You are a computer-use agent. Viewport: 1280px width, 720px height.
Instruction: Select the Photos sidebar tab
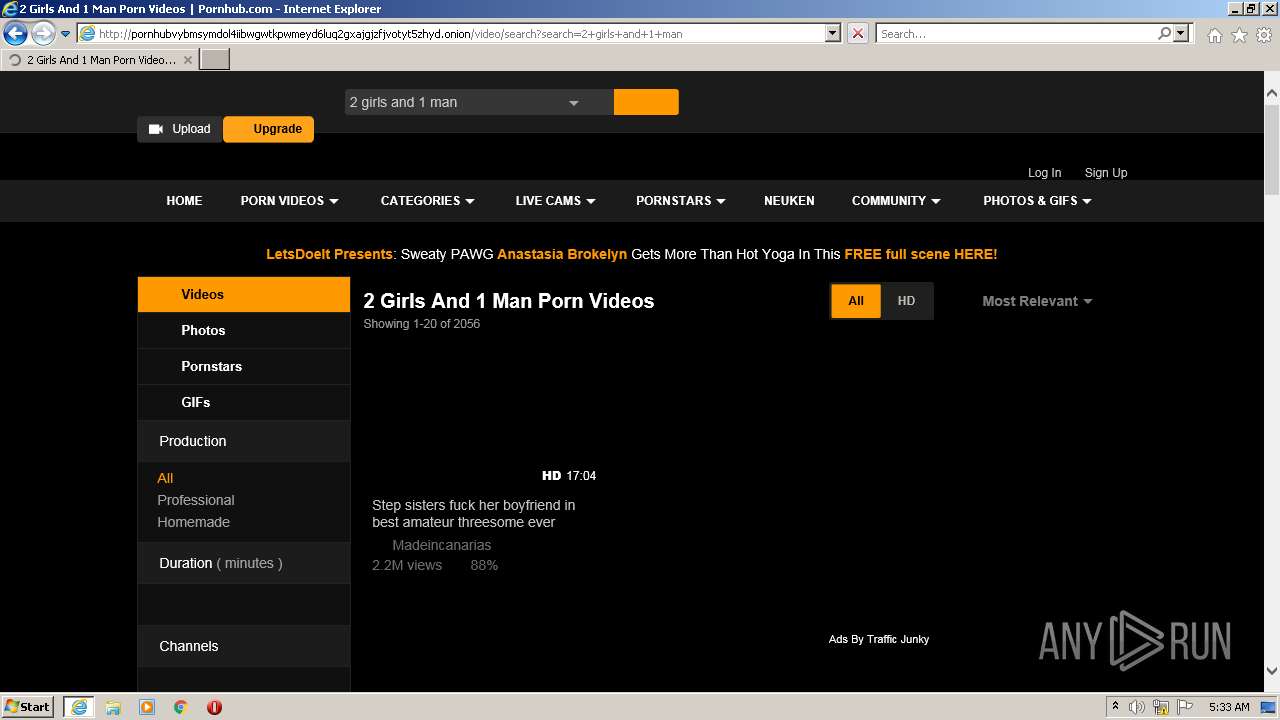(x=244, y=330)
